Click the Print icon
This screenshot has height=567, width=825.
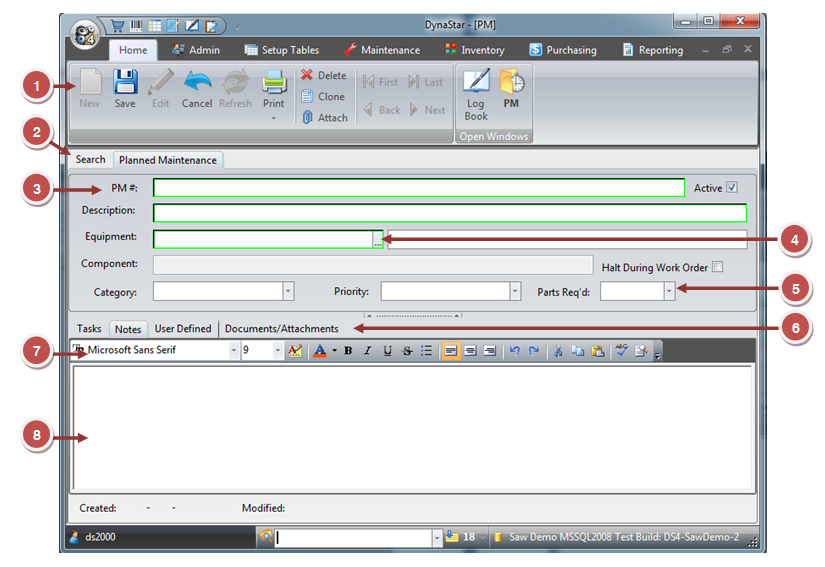274,87
